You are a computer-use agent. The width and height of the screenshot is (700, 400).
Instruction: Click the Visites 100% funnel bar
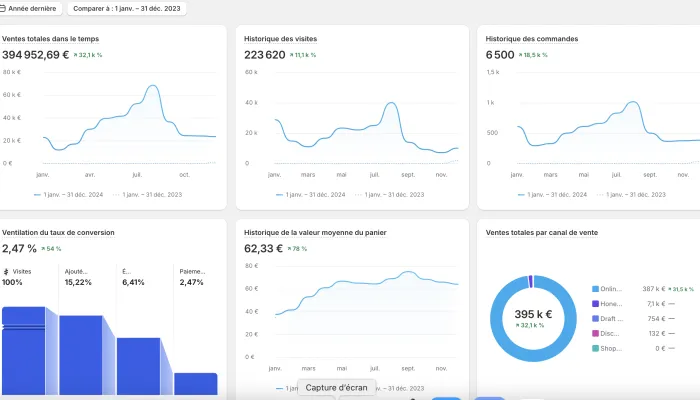click(24, 351)
